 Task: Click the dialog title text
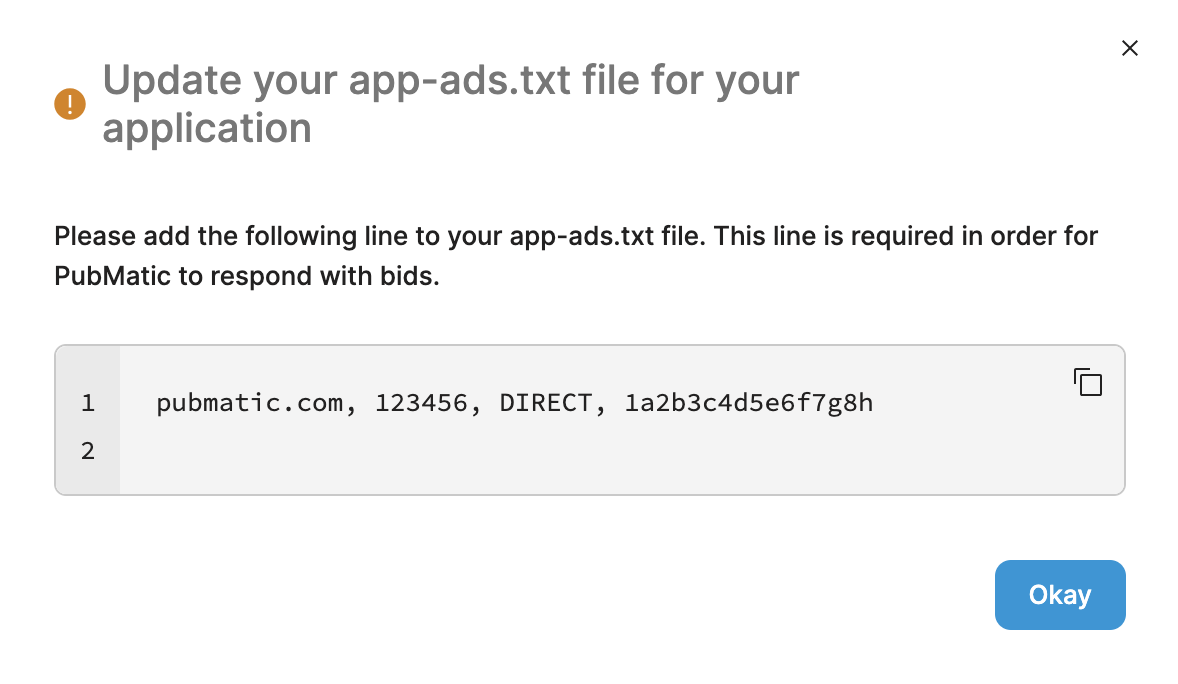point(450,103)
